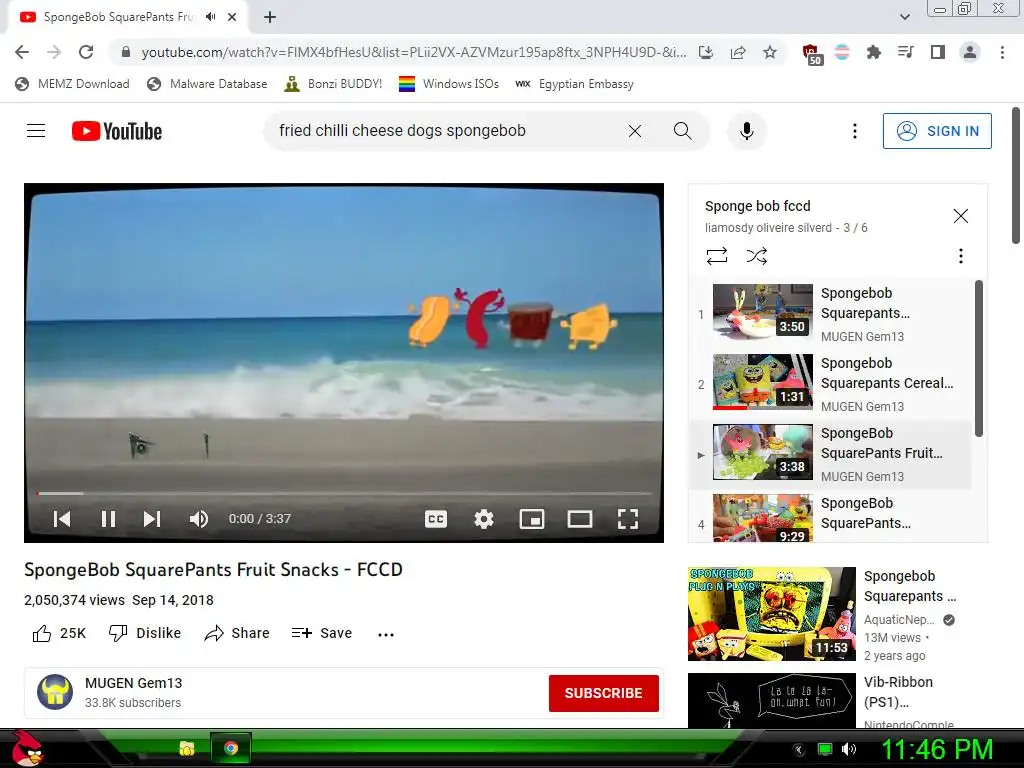Viewport: 1024px width, 768px height.
Task: Mute the tab using the speaker icon
Action: tap(210, 17)
